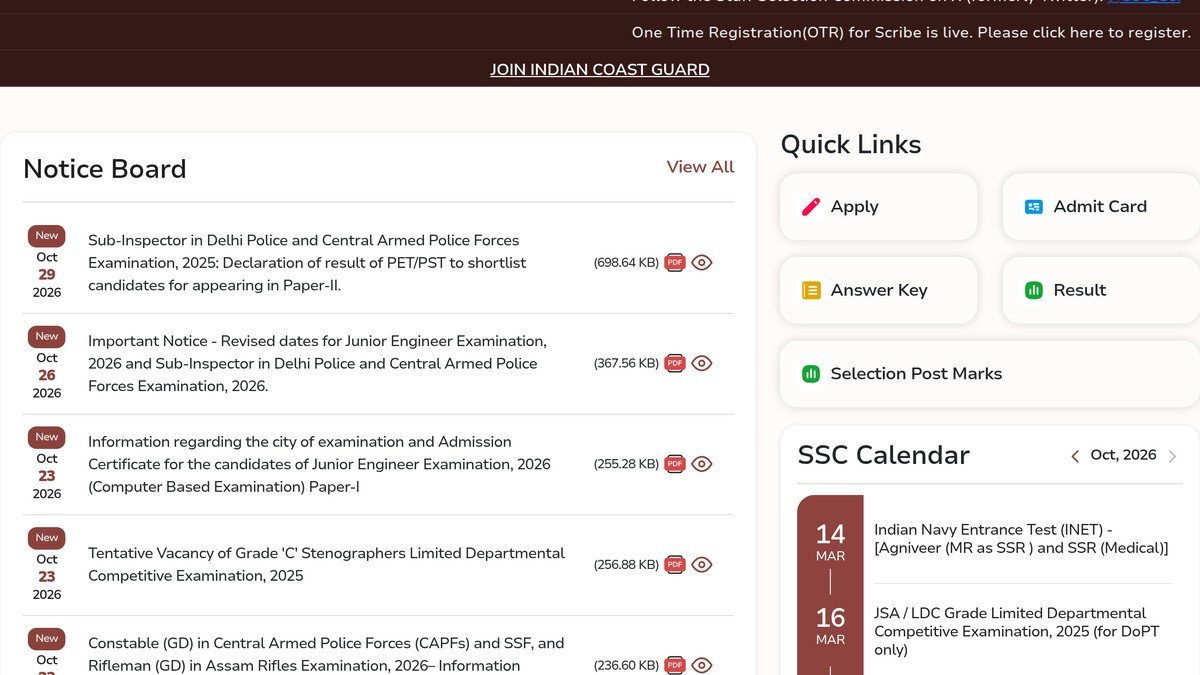Click the Notice Board heading
The height and width of the screenshot is (675, 1200).
(x=105, y=169)
